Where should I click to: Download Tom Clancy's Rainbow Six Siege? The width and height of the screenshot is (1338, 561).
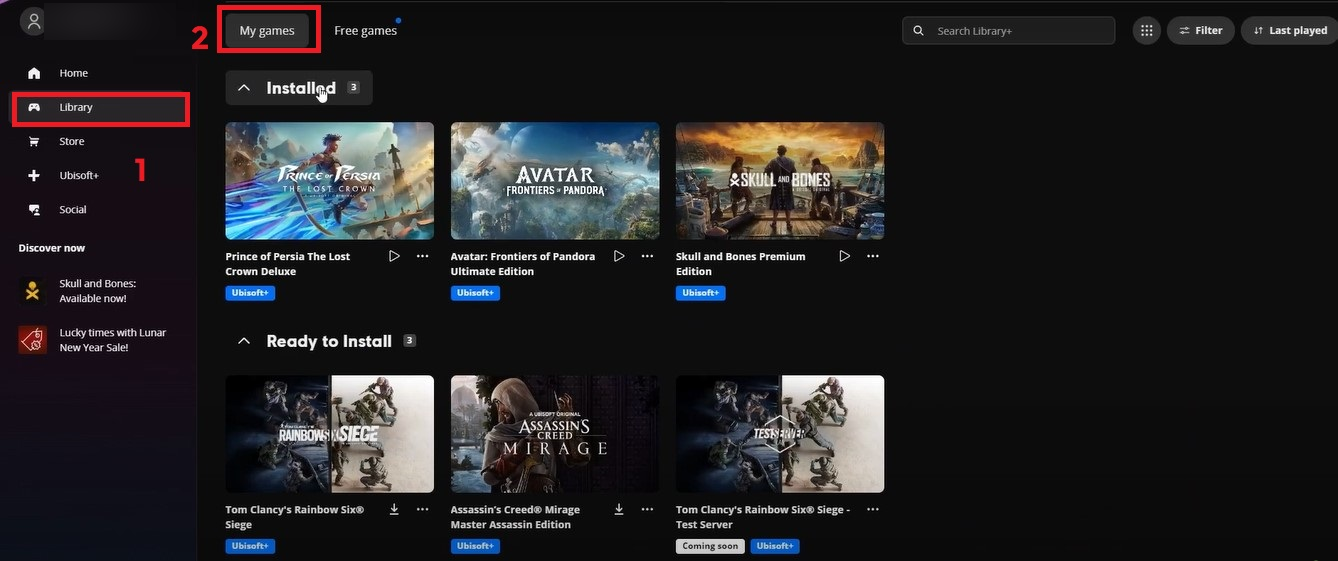point(394,509)
